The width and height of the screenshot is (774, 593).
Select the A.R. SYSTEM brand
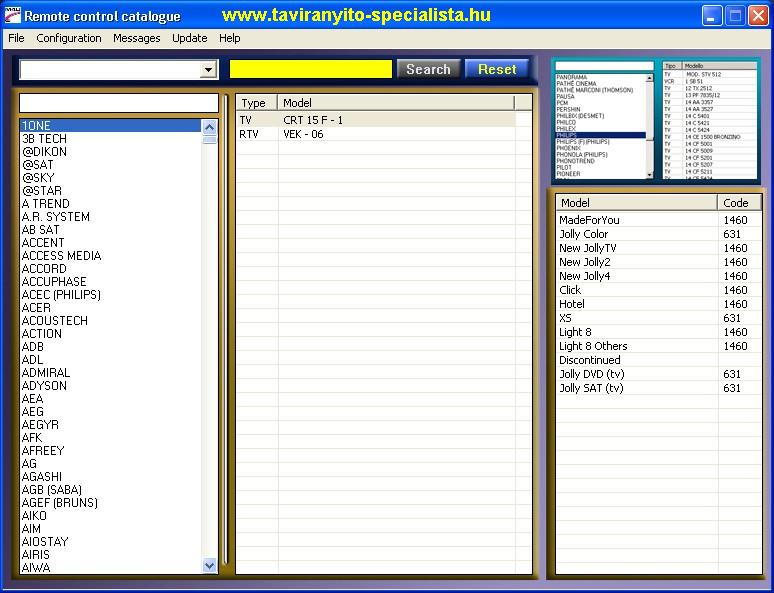click(x=111, y=217)
